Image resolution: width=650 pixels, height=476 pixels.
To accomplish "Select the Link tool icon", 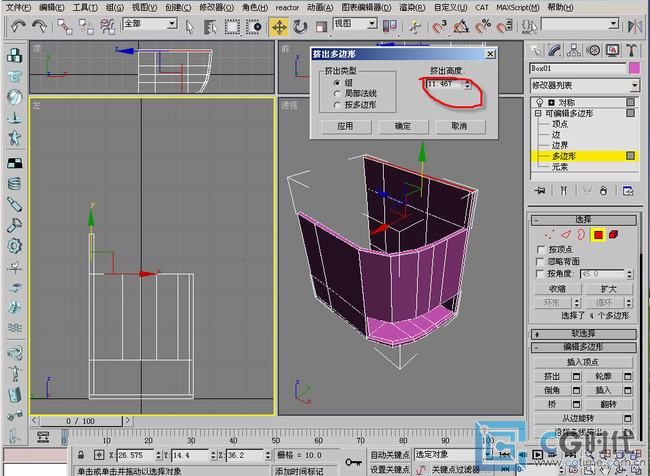I will [65, 27].
